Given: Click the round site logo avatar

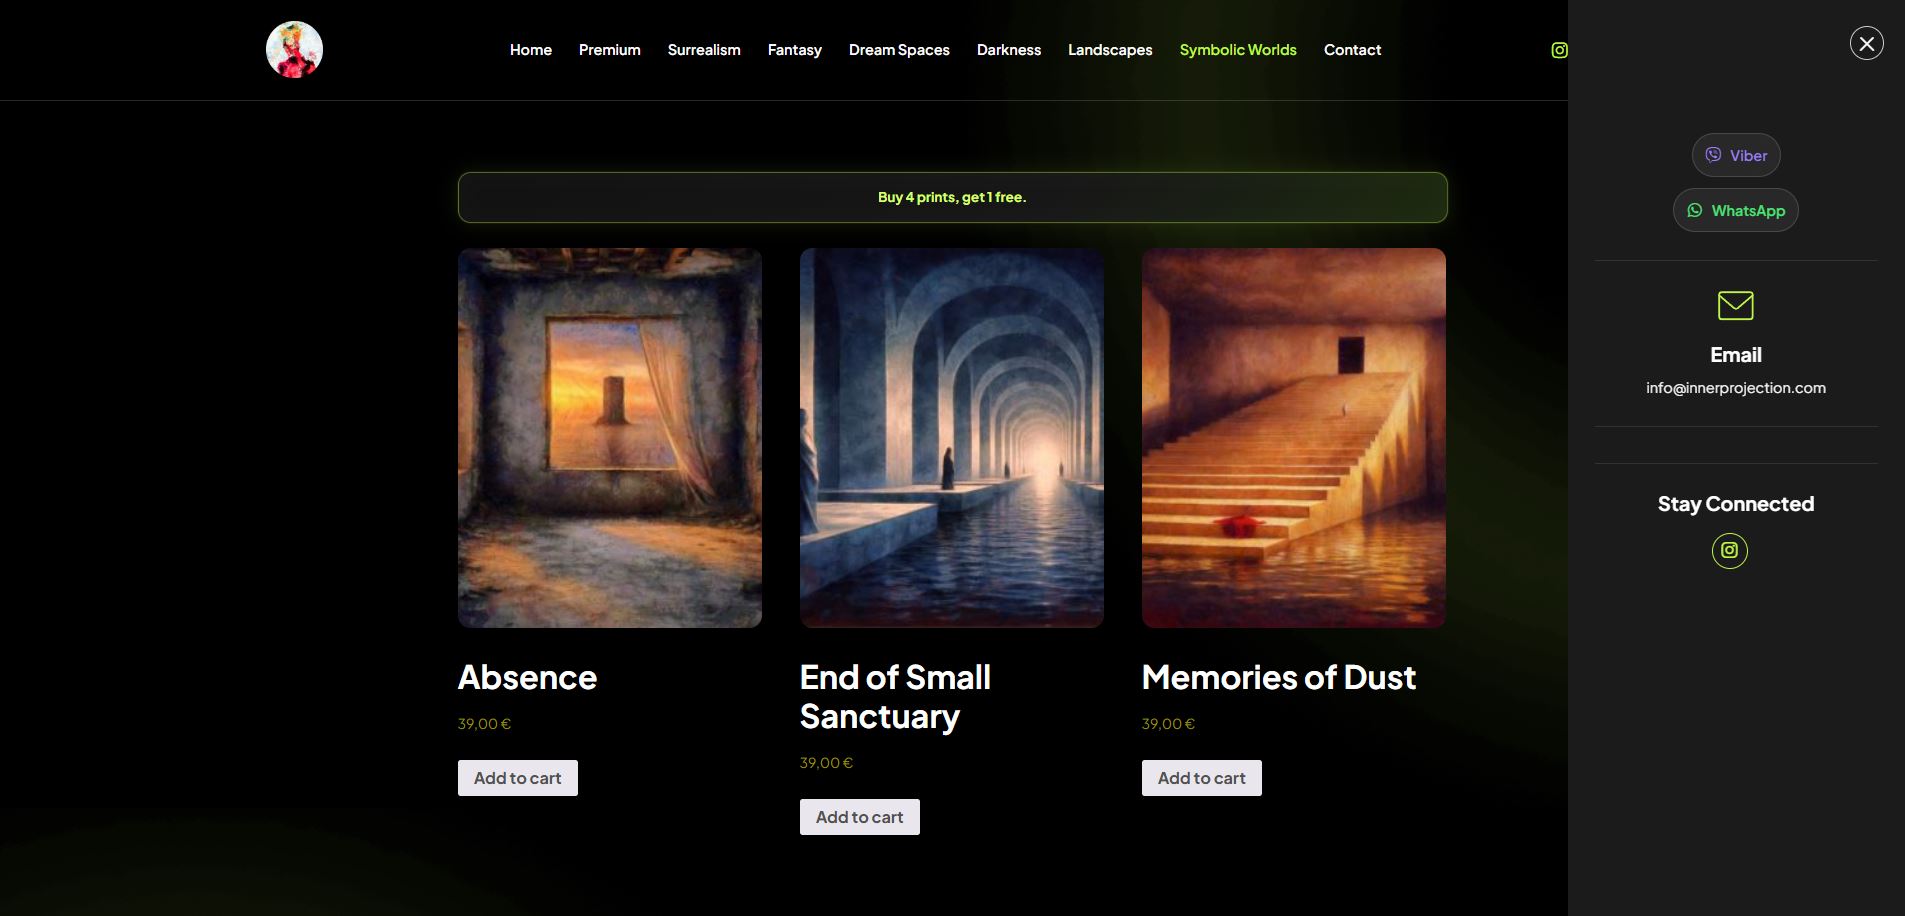Looking at the screenshot, I should (x=294, y=50).
